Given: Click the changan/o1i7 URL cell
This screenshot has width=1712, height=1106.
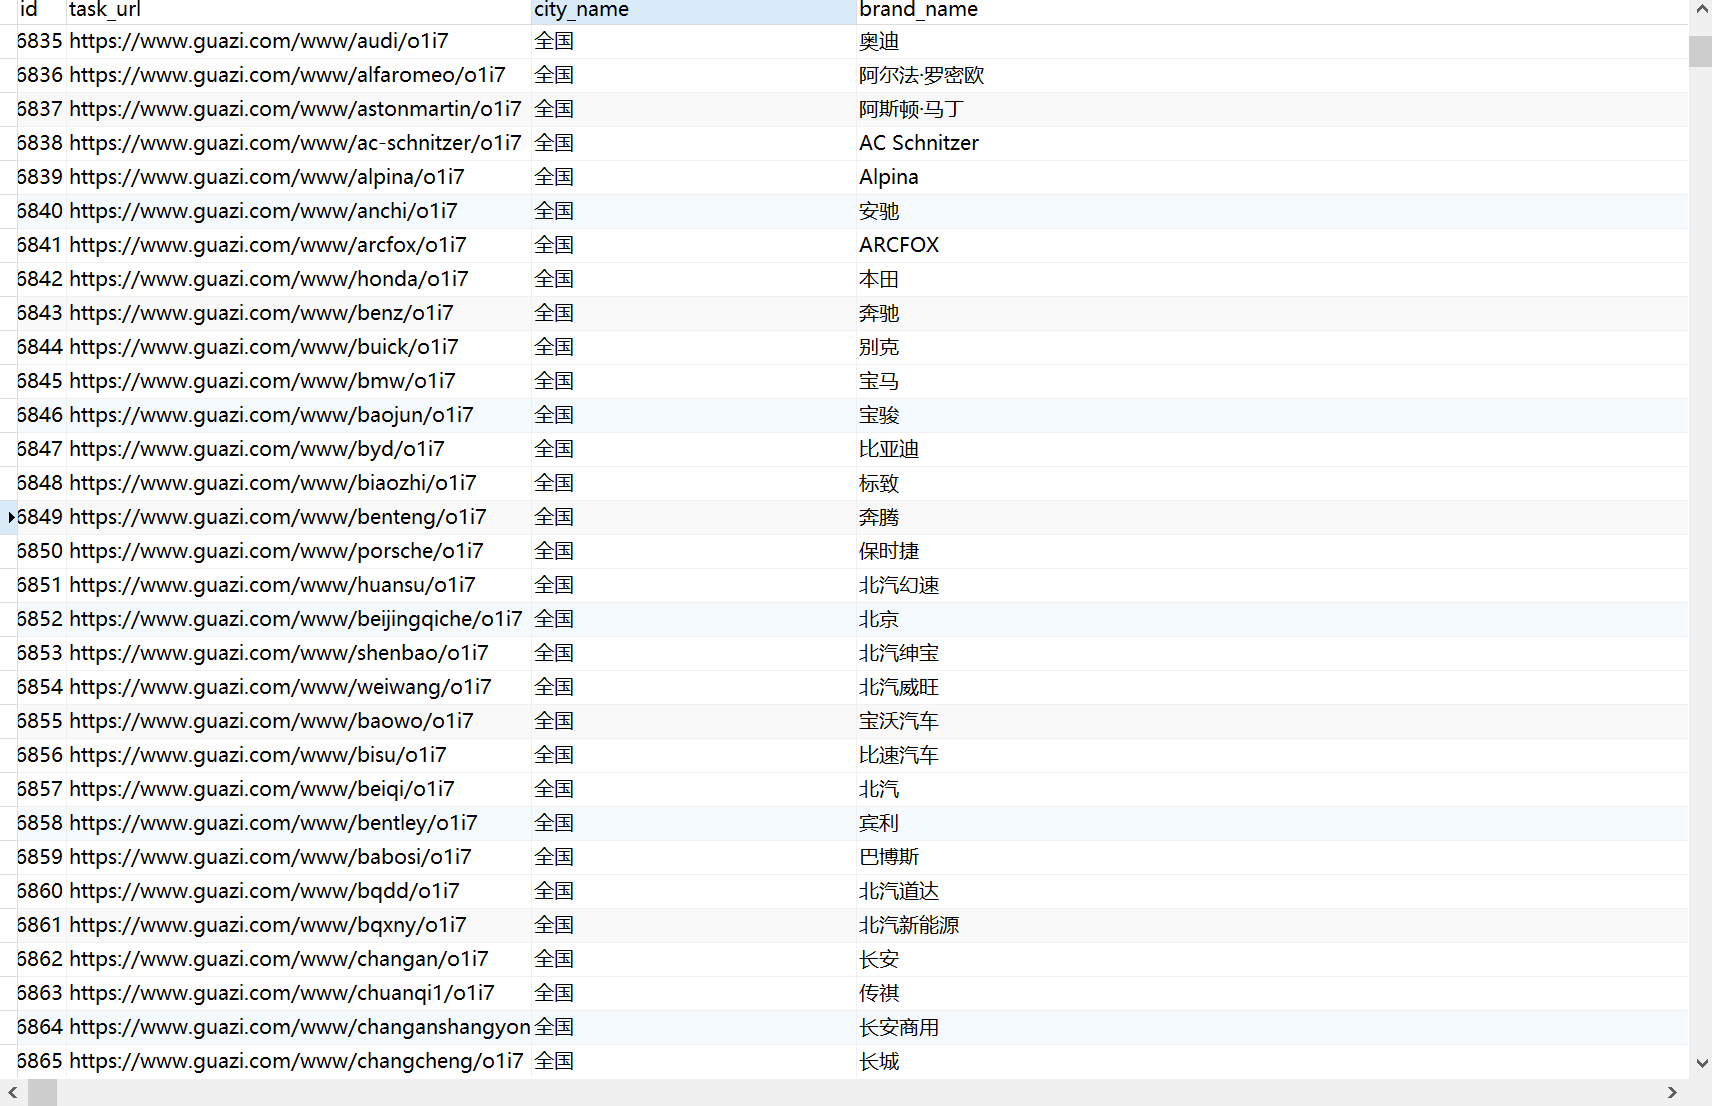Looking at the screenshot, I should 298,959.
